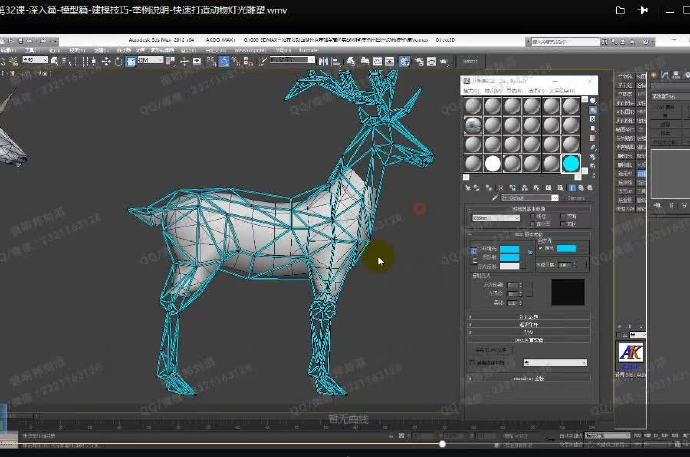Select the Move tool in main toolbar

106,62
